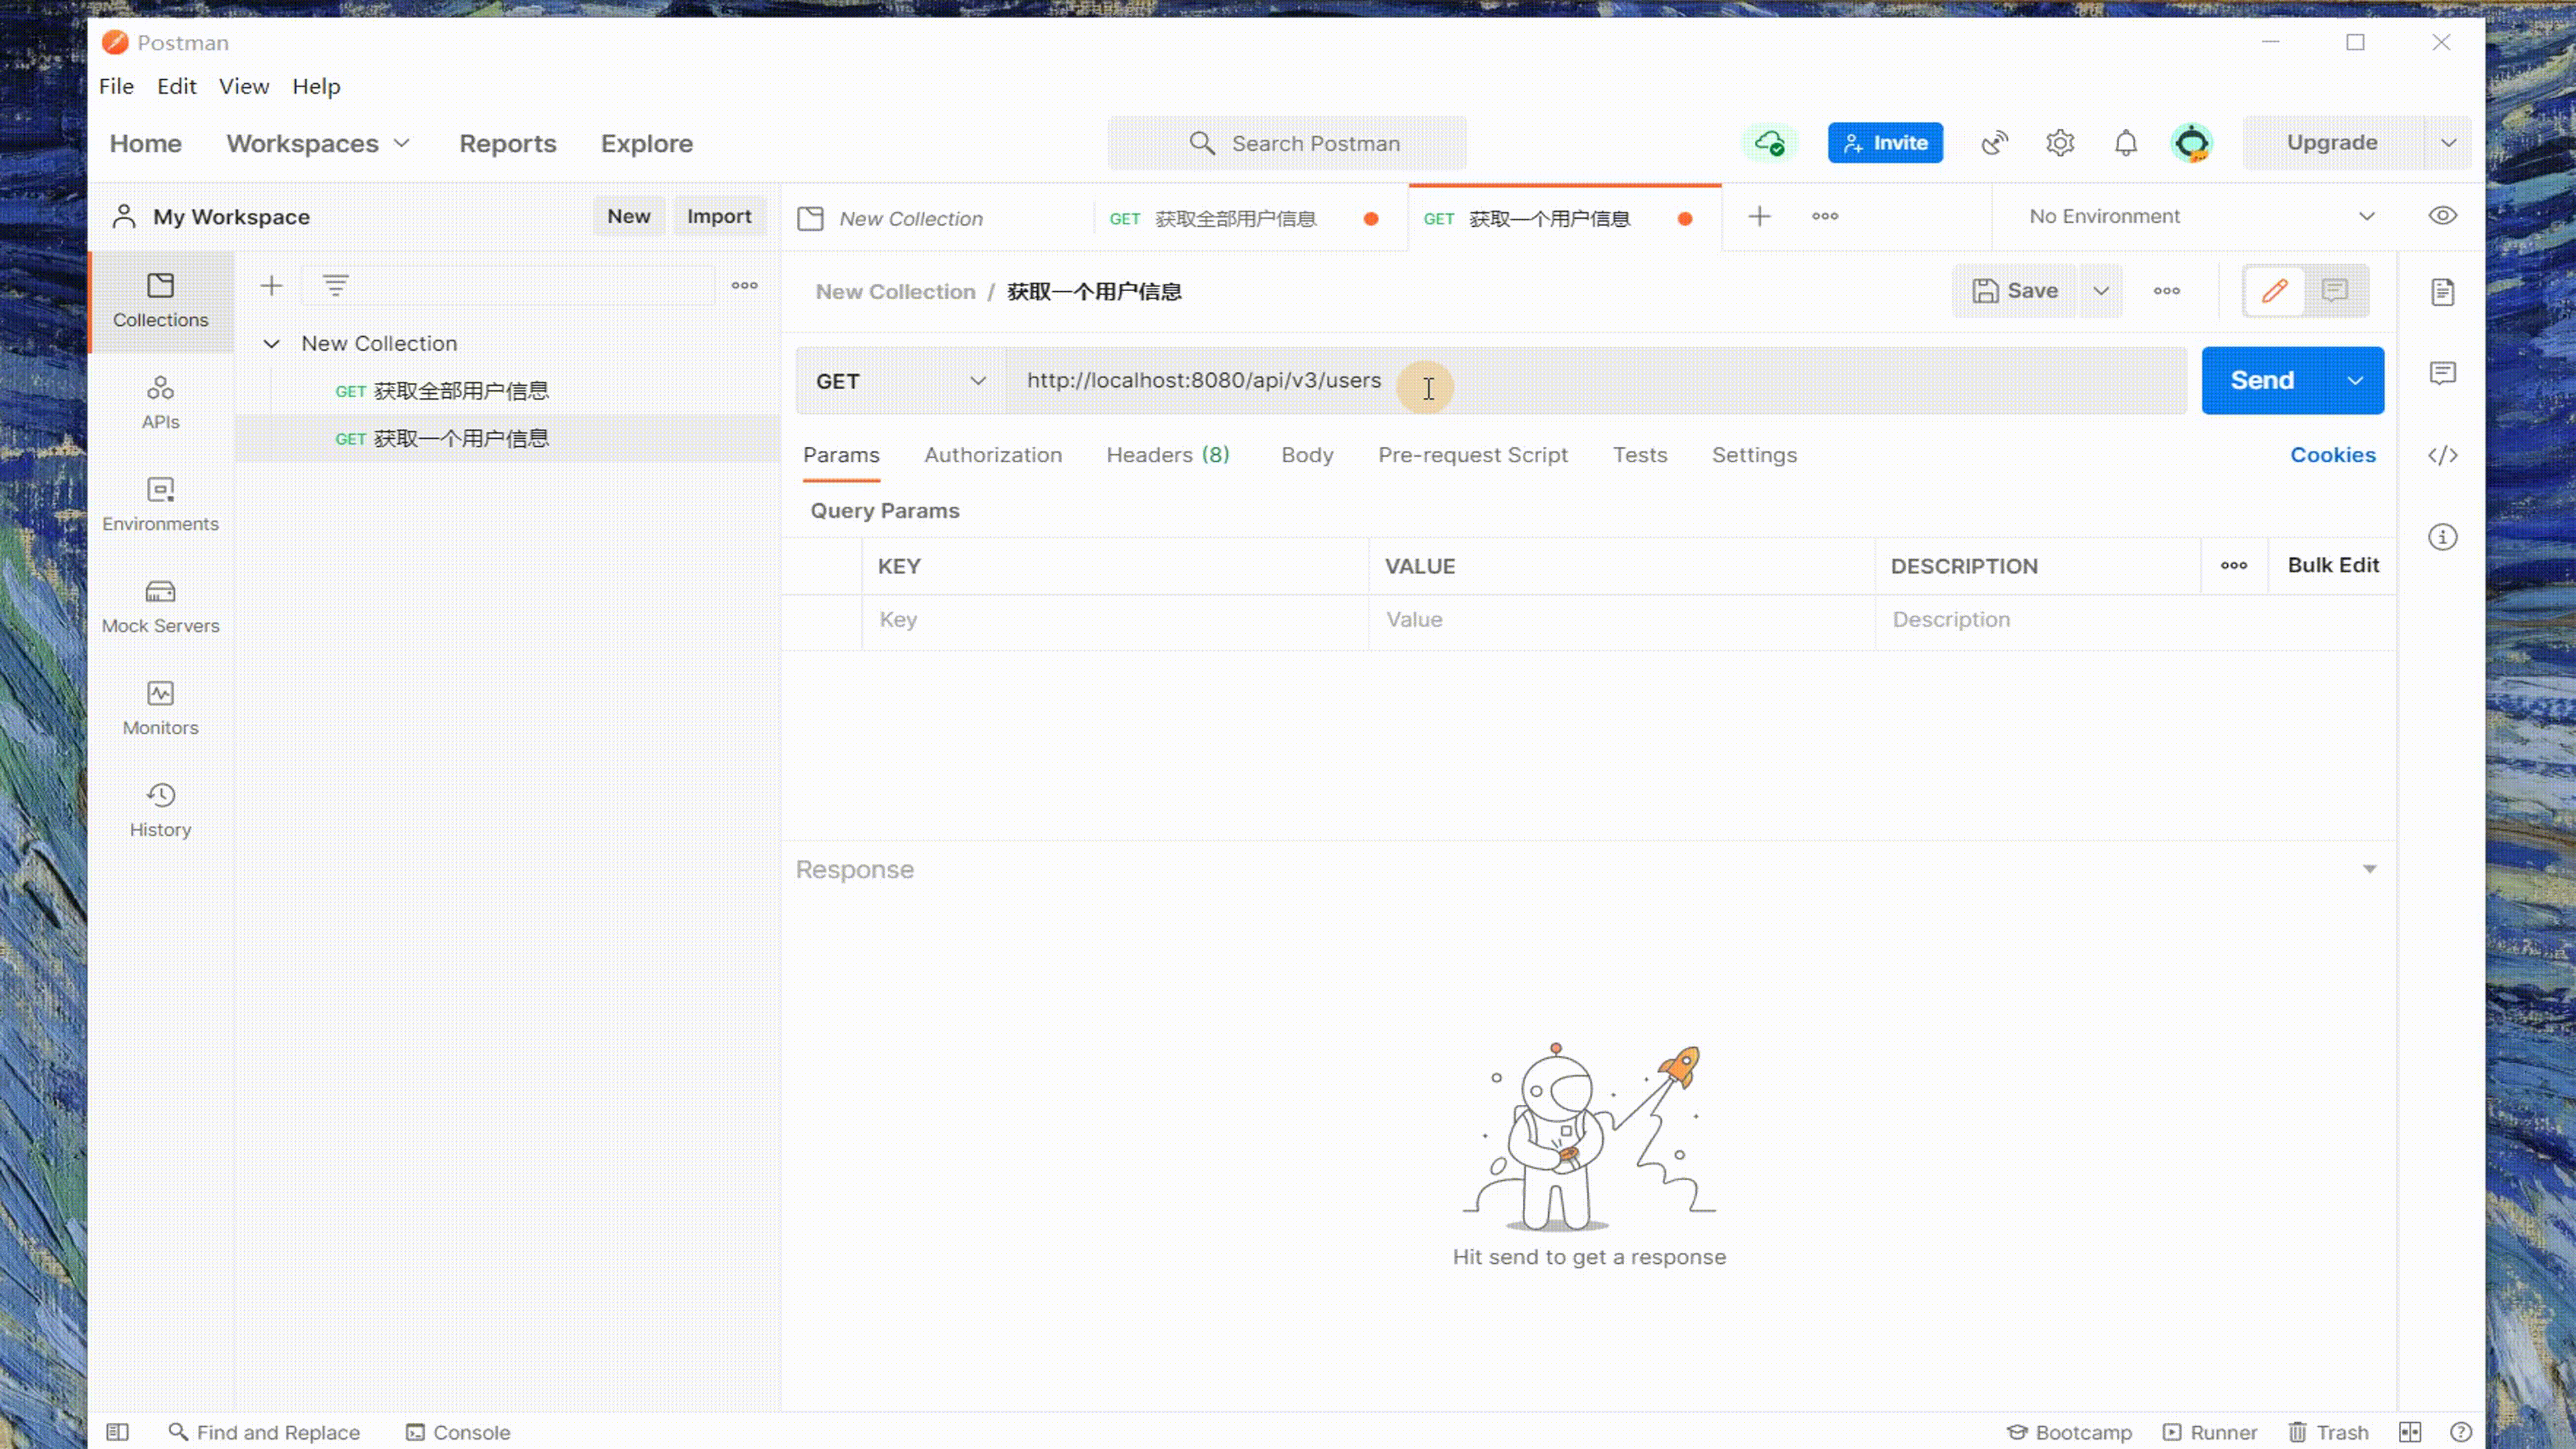Click the Import button
Screen dimensions: 2576x1449
coord(719,216)
